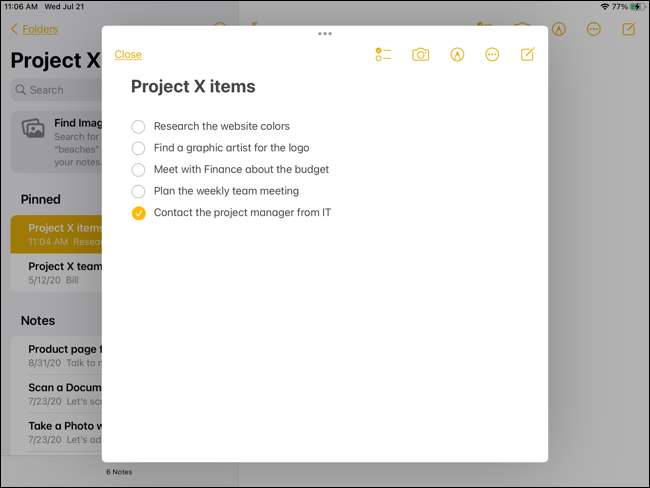Open the Project X team note in sidebar
The height and width of the screenshot is (488, 650).
57,273
